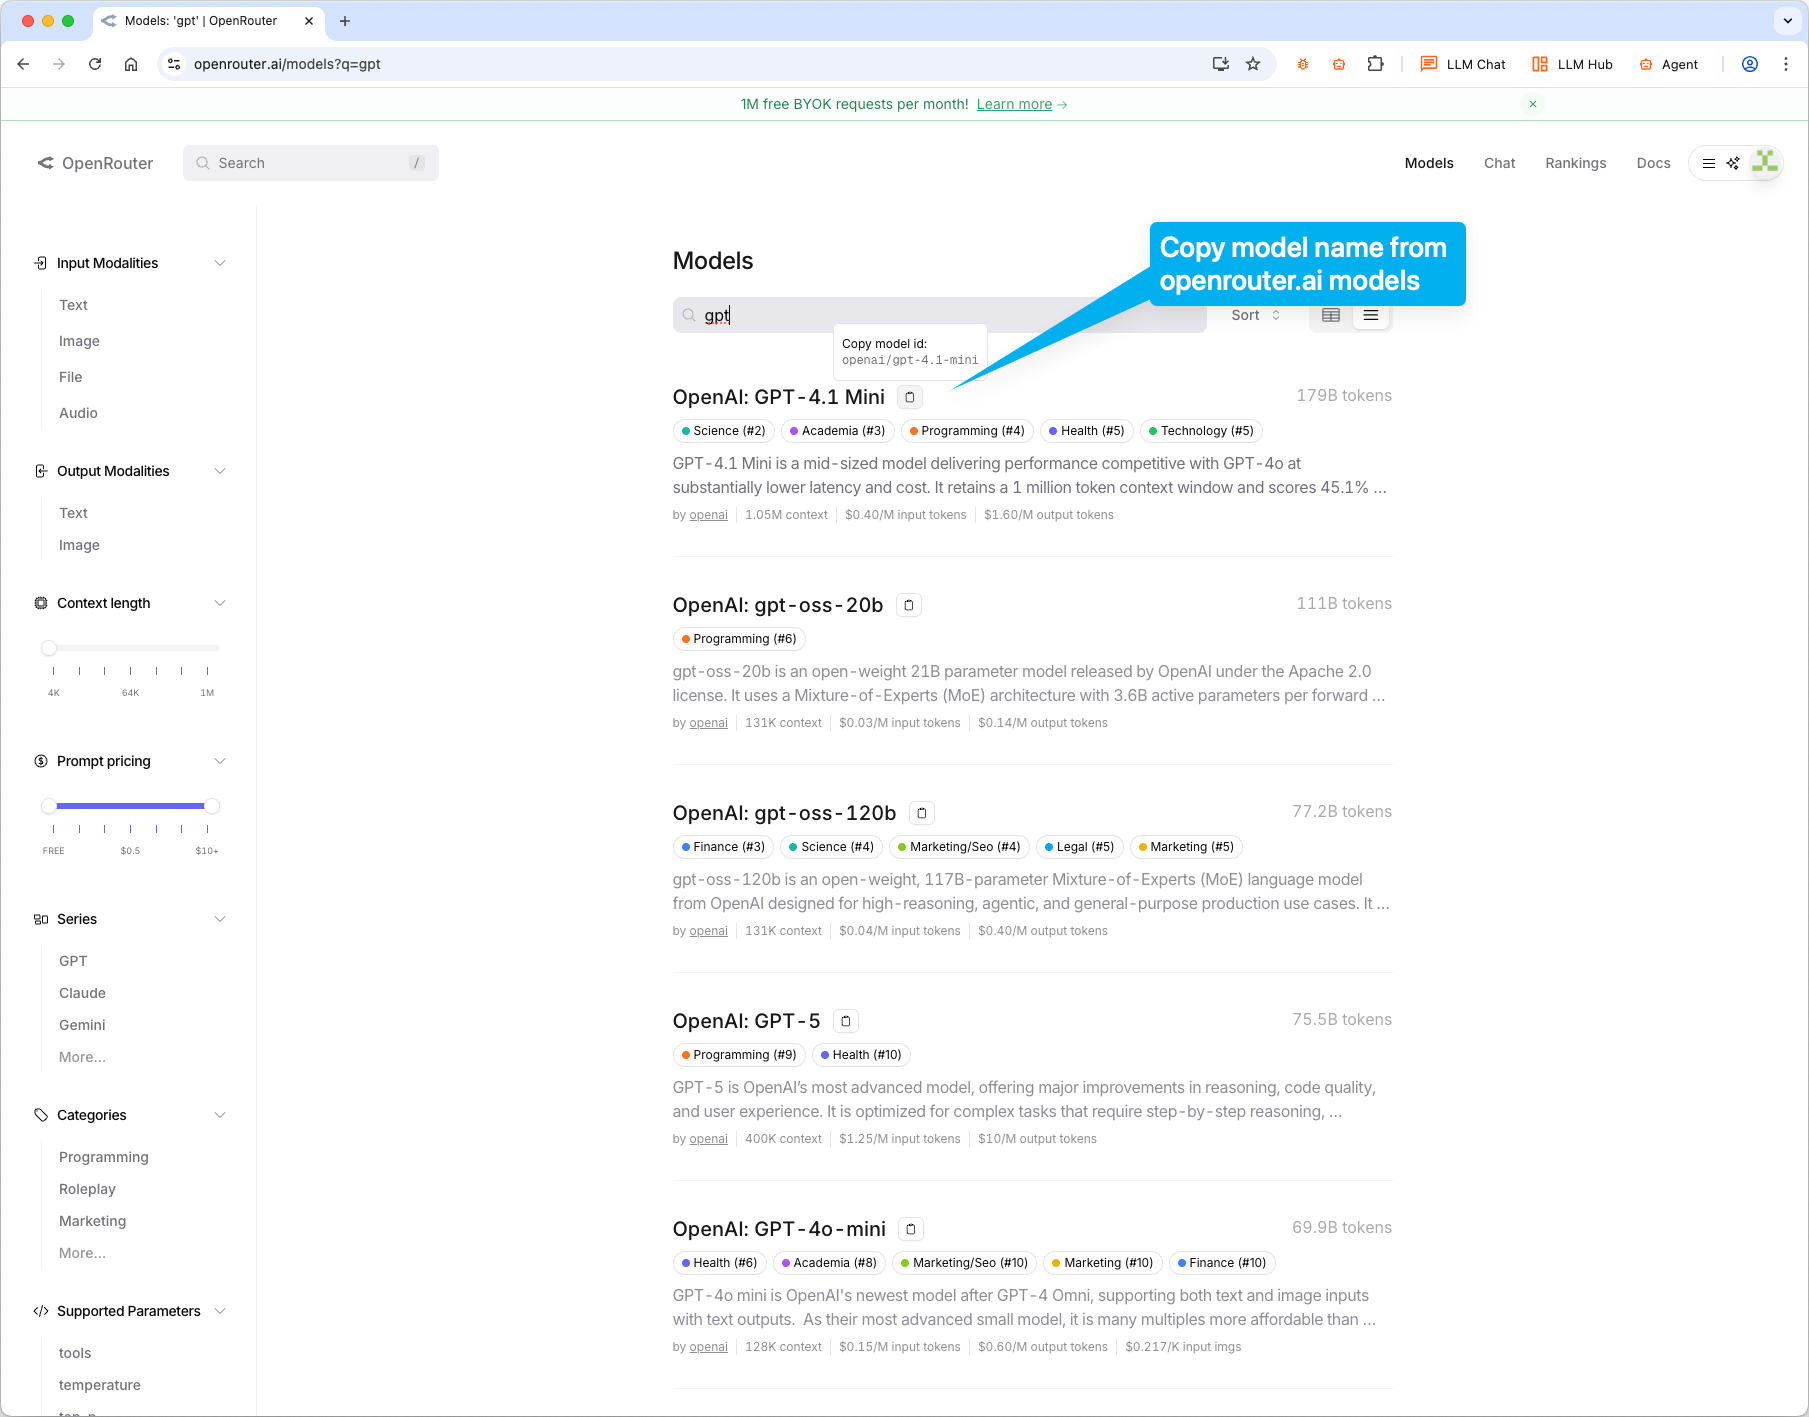
Task: Collapse the Input Modalities section
Action: point(220,263)
